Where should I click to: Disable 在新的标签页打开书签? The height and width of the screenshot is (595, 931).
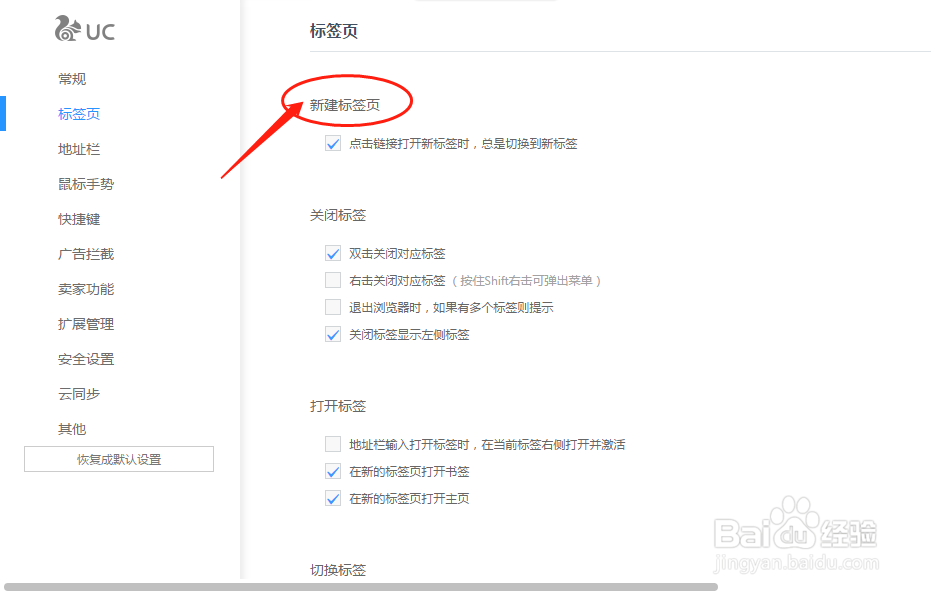pos(332,471)
